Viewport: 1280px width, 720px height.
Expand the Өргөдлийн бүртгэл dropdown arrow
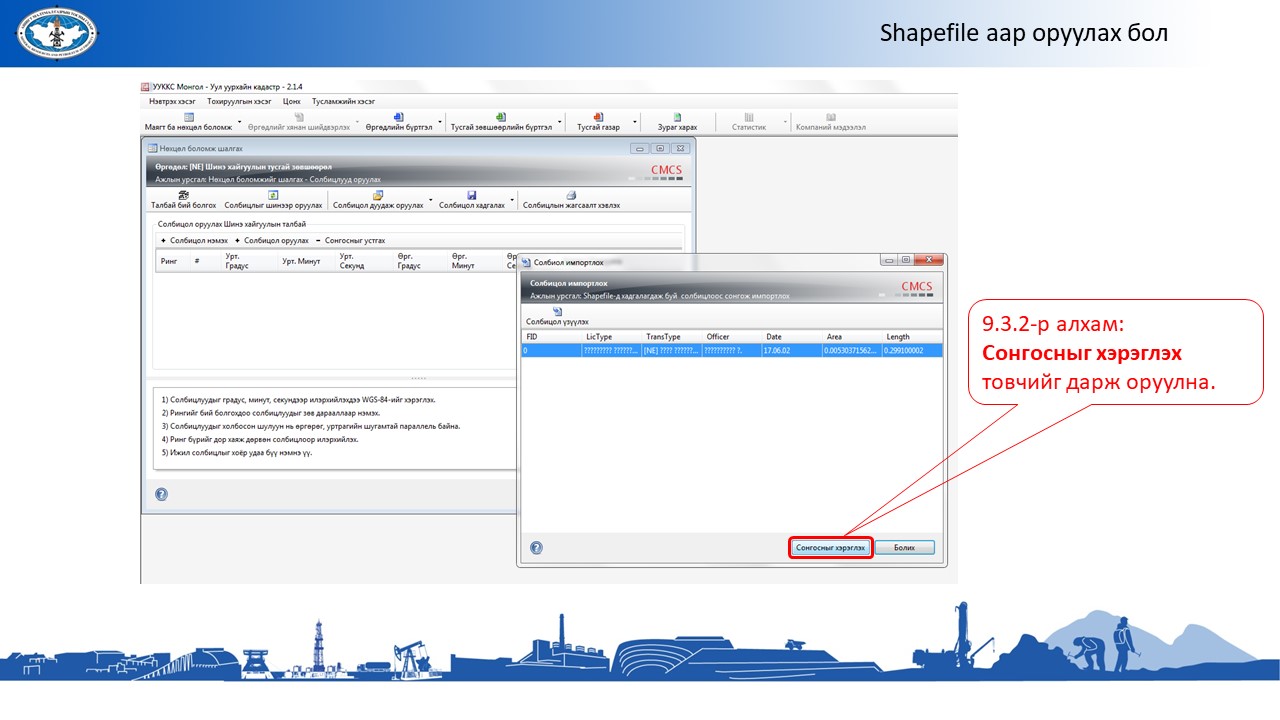(440, 123)
